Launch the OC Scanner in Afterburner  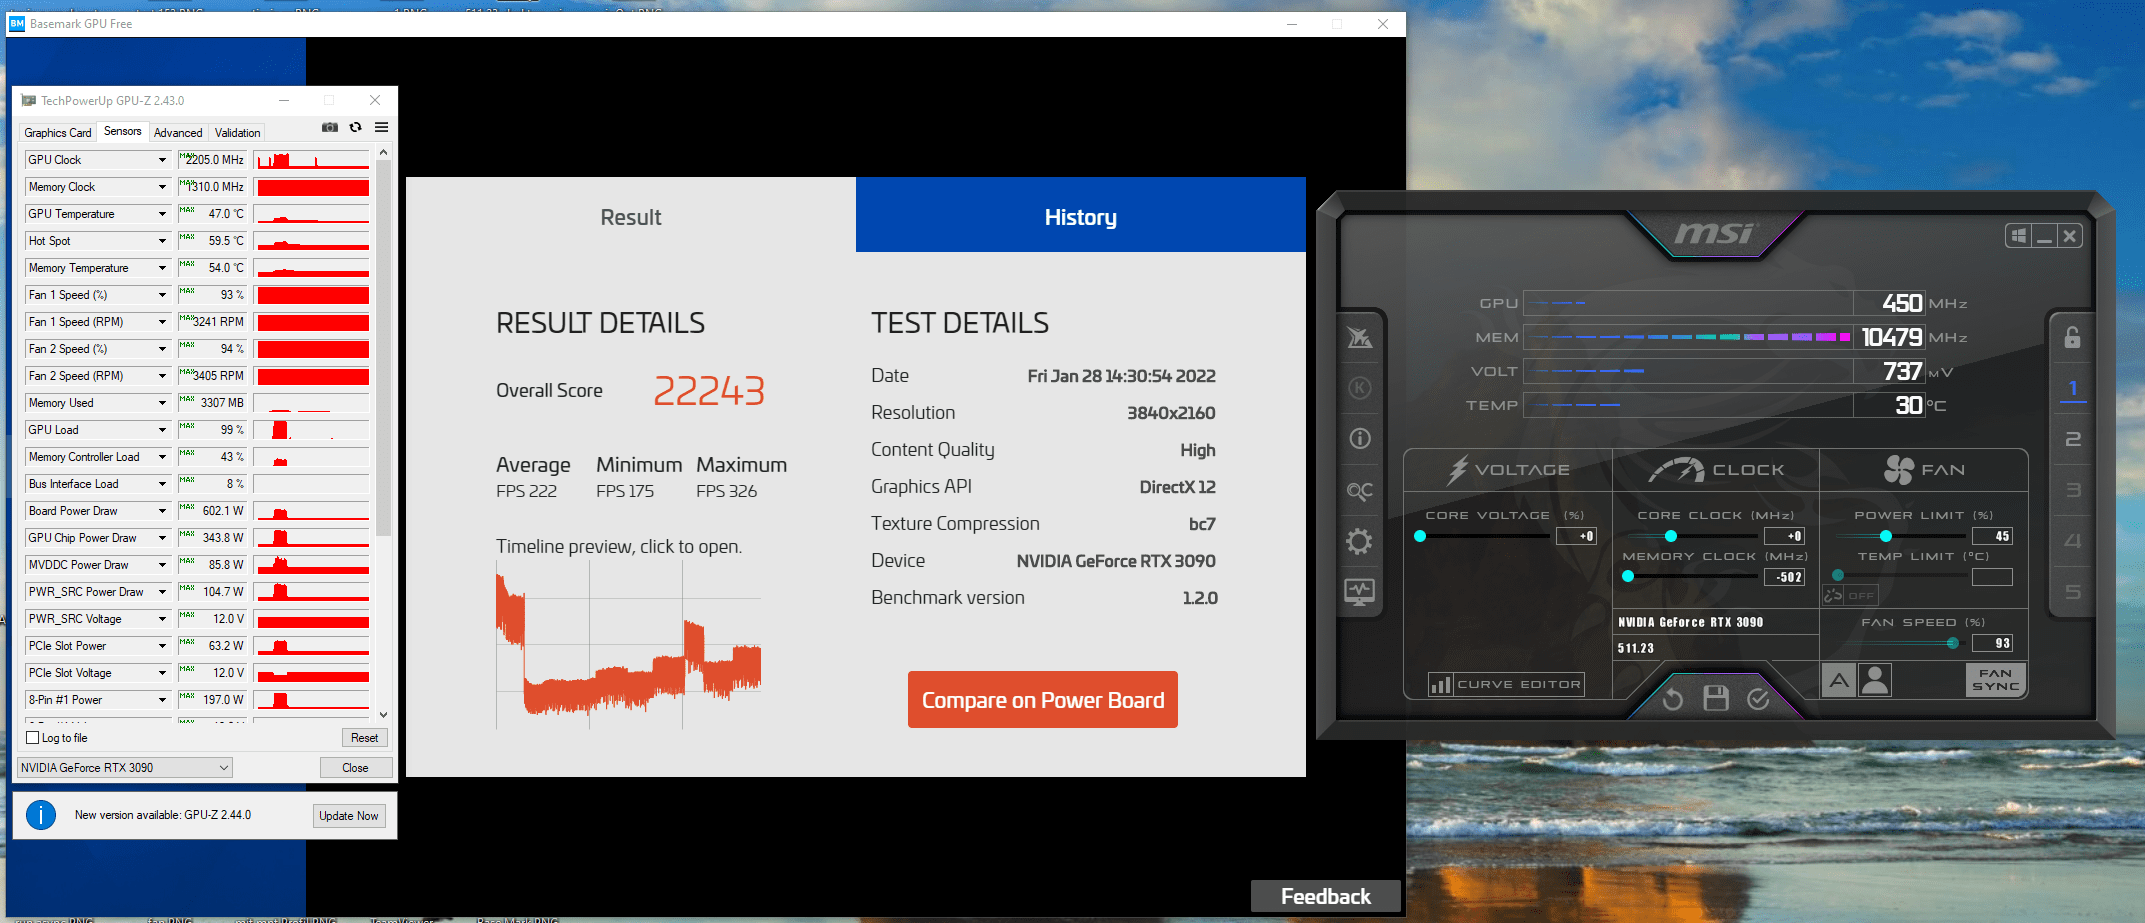pyautogui.click(x=1360, y=490)
